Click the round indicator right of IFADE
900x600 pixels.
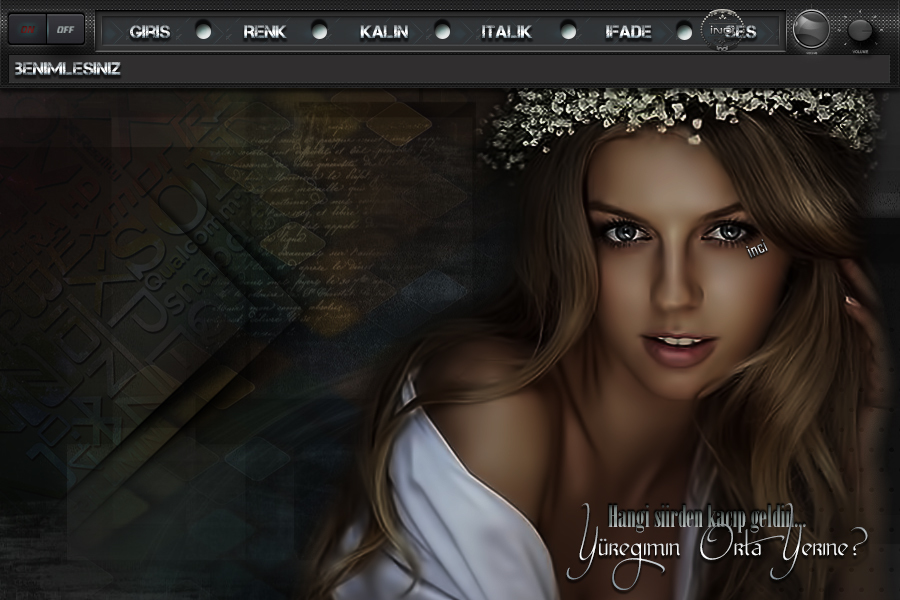684,32
